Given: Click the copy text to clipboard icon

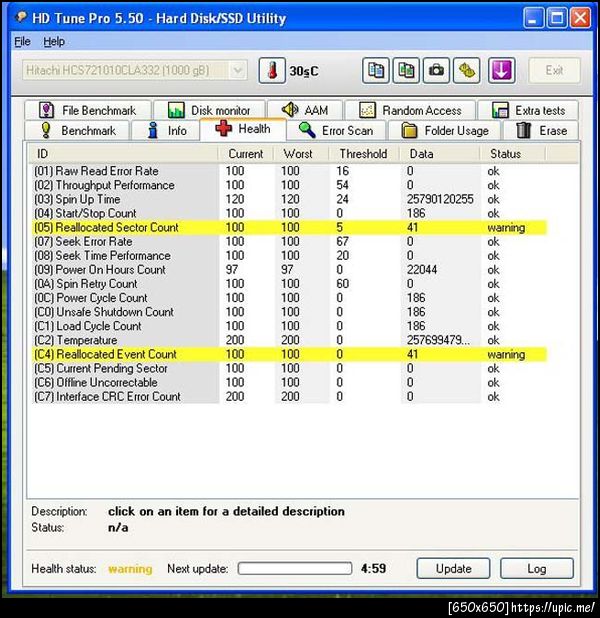Looking at the screenshot, I should pos(376,71).
